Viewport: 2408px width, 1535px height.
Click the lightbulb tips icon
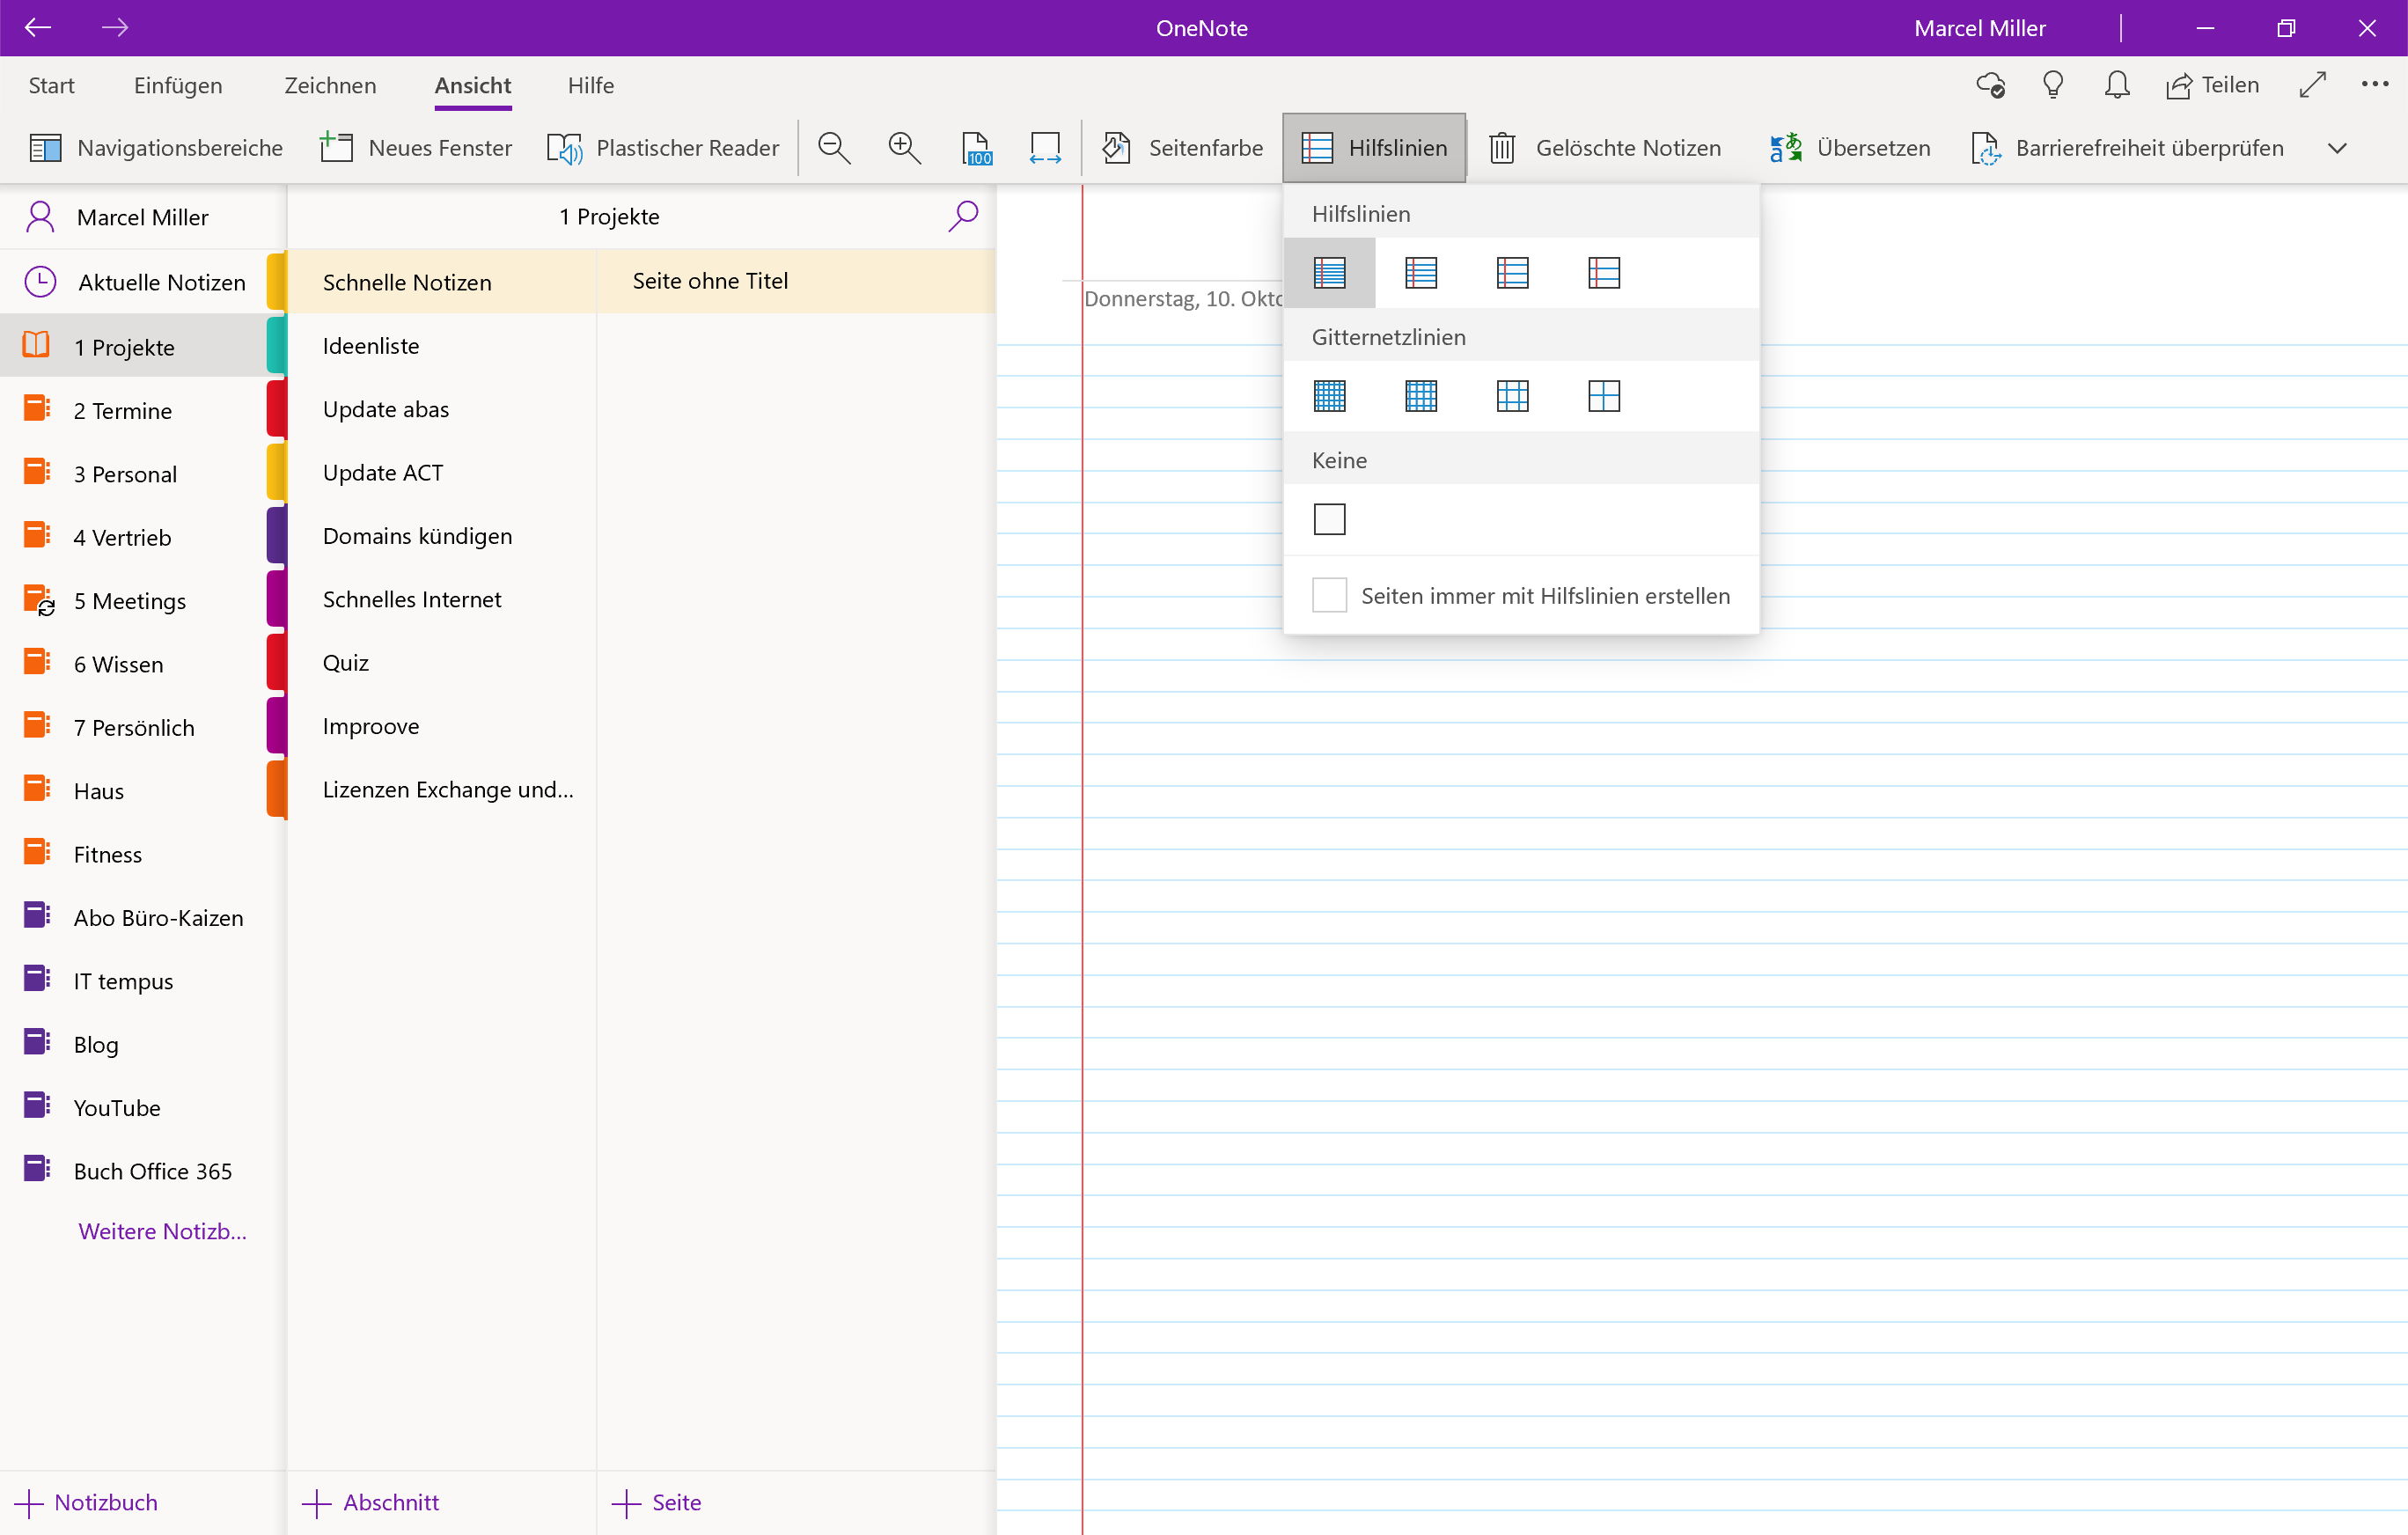2053,85
